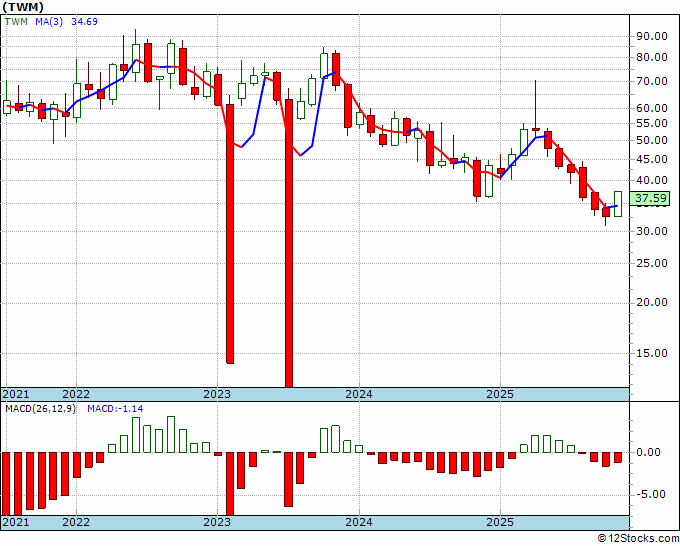The image size is (680, 546).
Task: Click the 15.00 price axis label
Action: tap(652, 353)
